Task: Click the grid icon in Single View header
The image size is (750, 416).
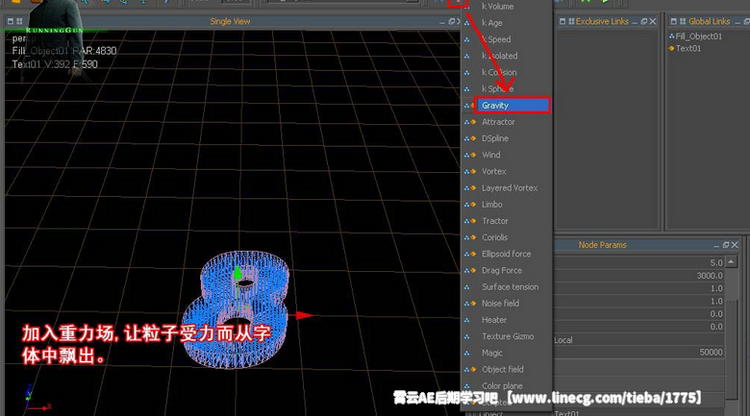Action: [19, 22]
